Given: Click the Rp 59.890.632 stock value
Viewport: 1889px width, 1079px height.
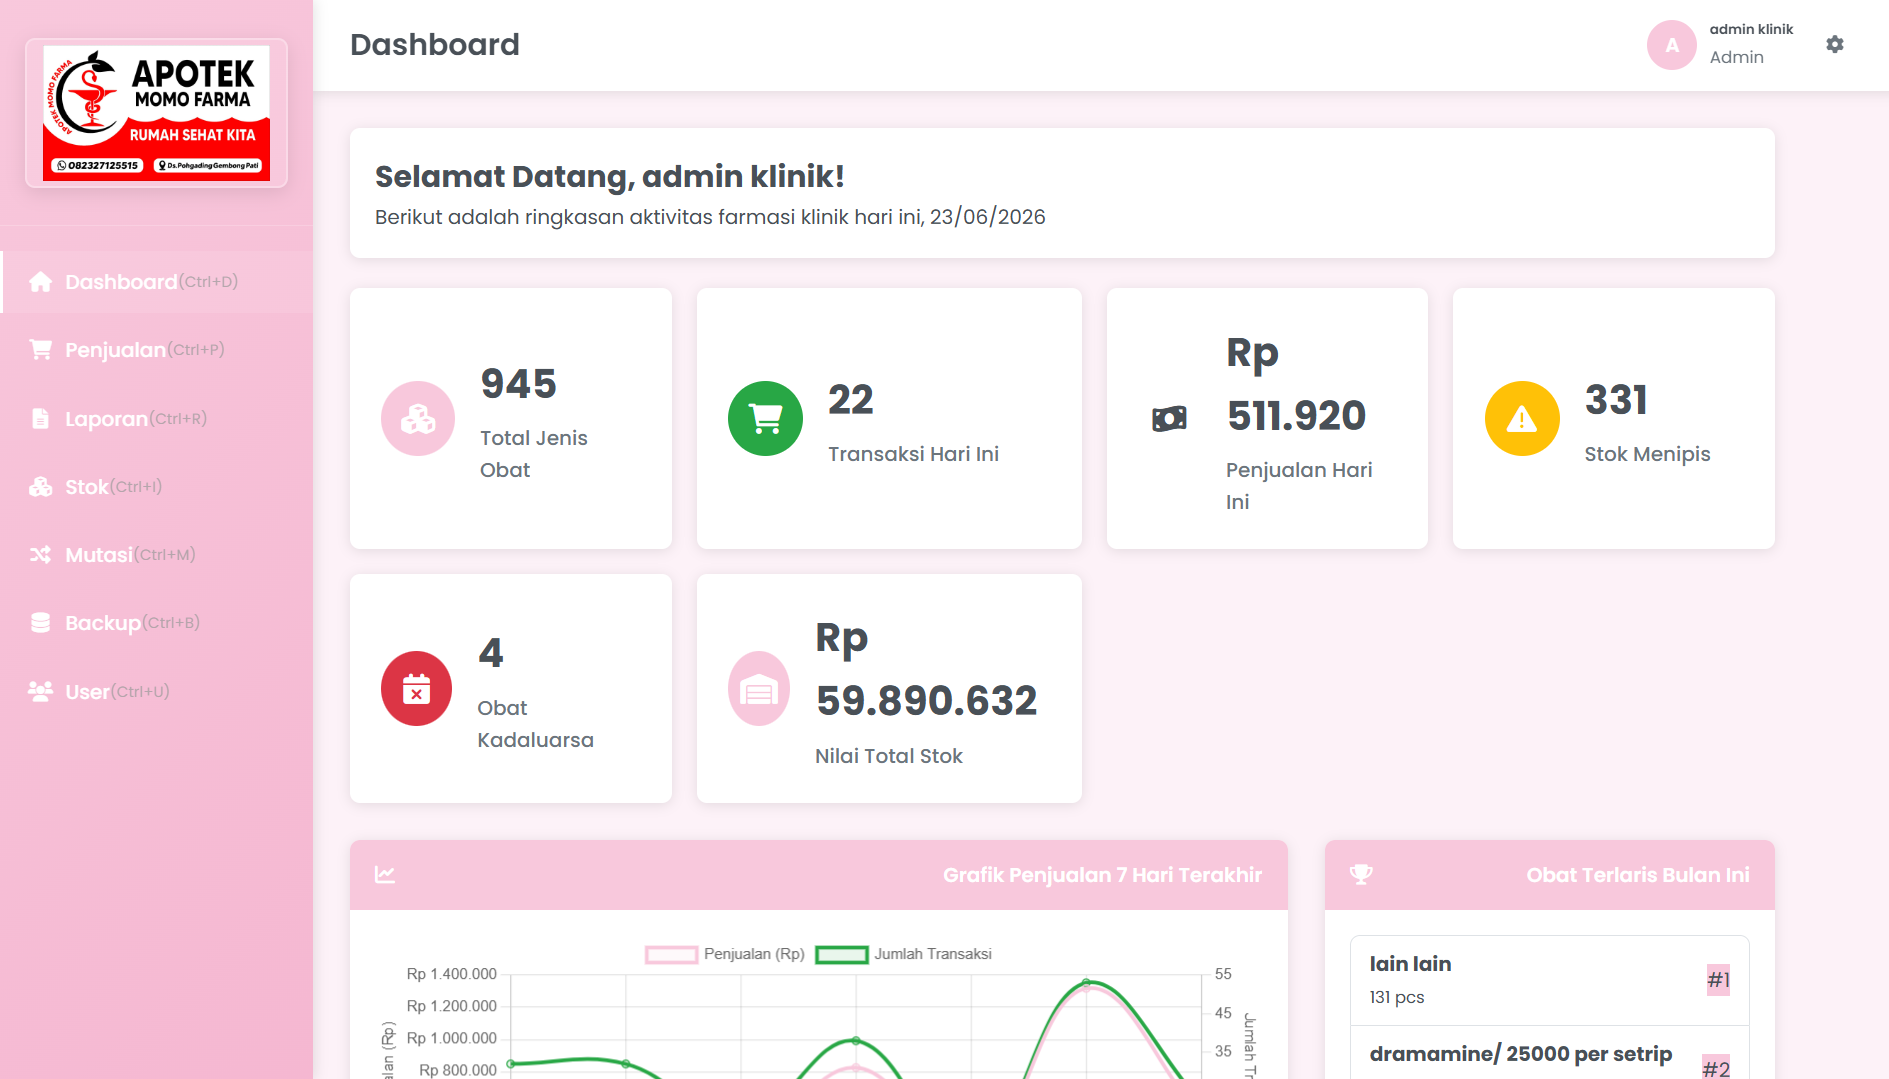Looking at the screenshot, I should [x=926, y=669].
